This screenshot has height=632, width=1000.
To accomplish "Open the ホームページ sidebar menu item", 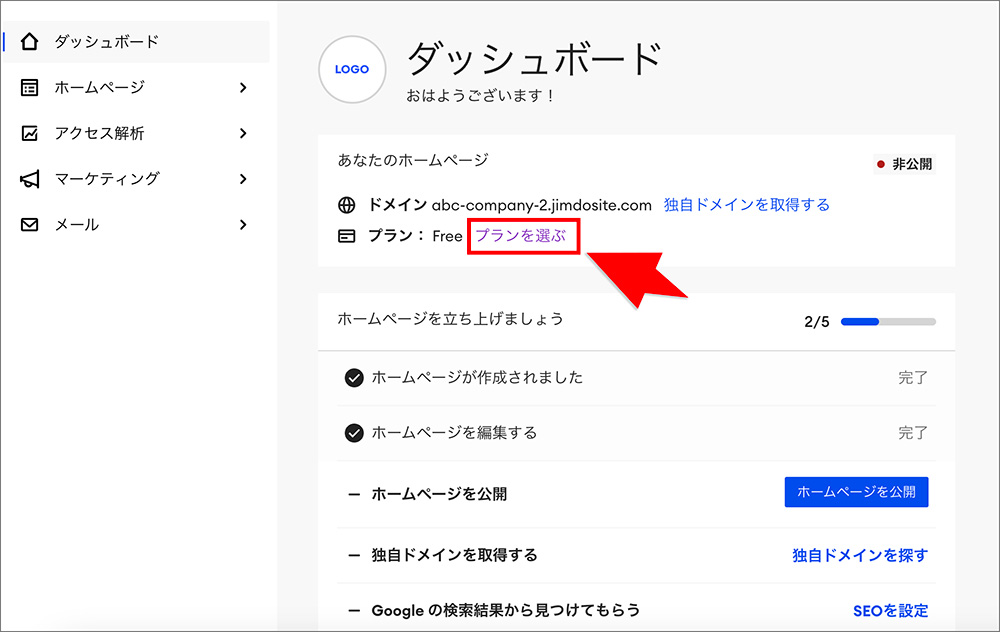I will [x=136, y=87].
